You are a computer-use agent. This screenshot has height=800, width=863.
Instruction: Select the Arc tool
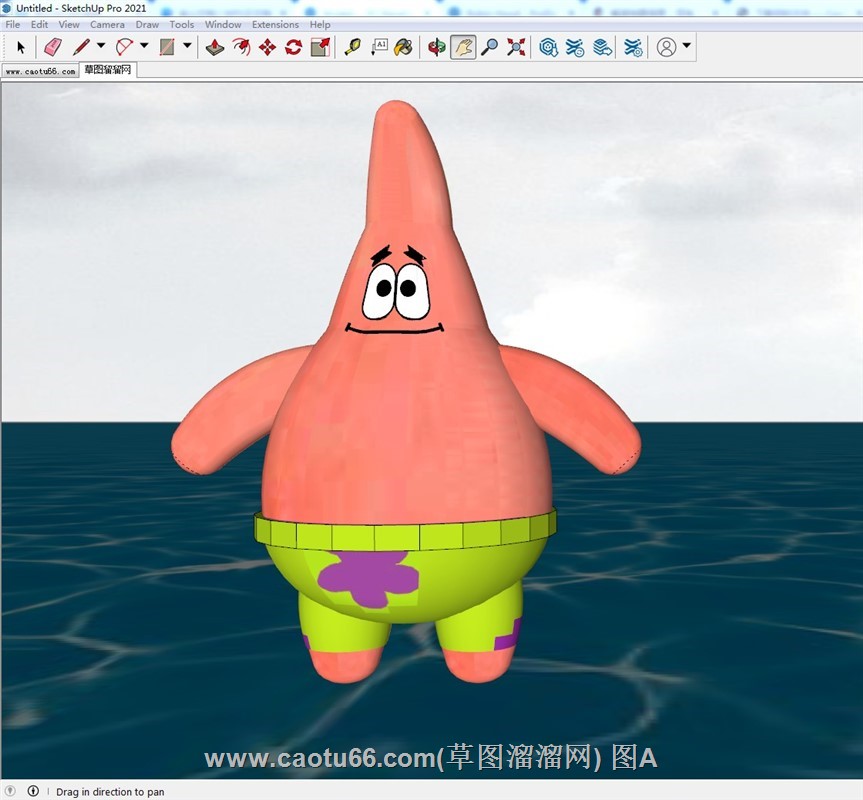124,47
